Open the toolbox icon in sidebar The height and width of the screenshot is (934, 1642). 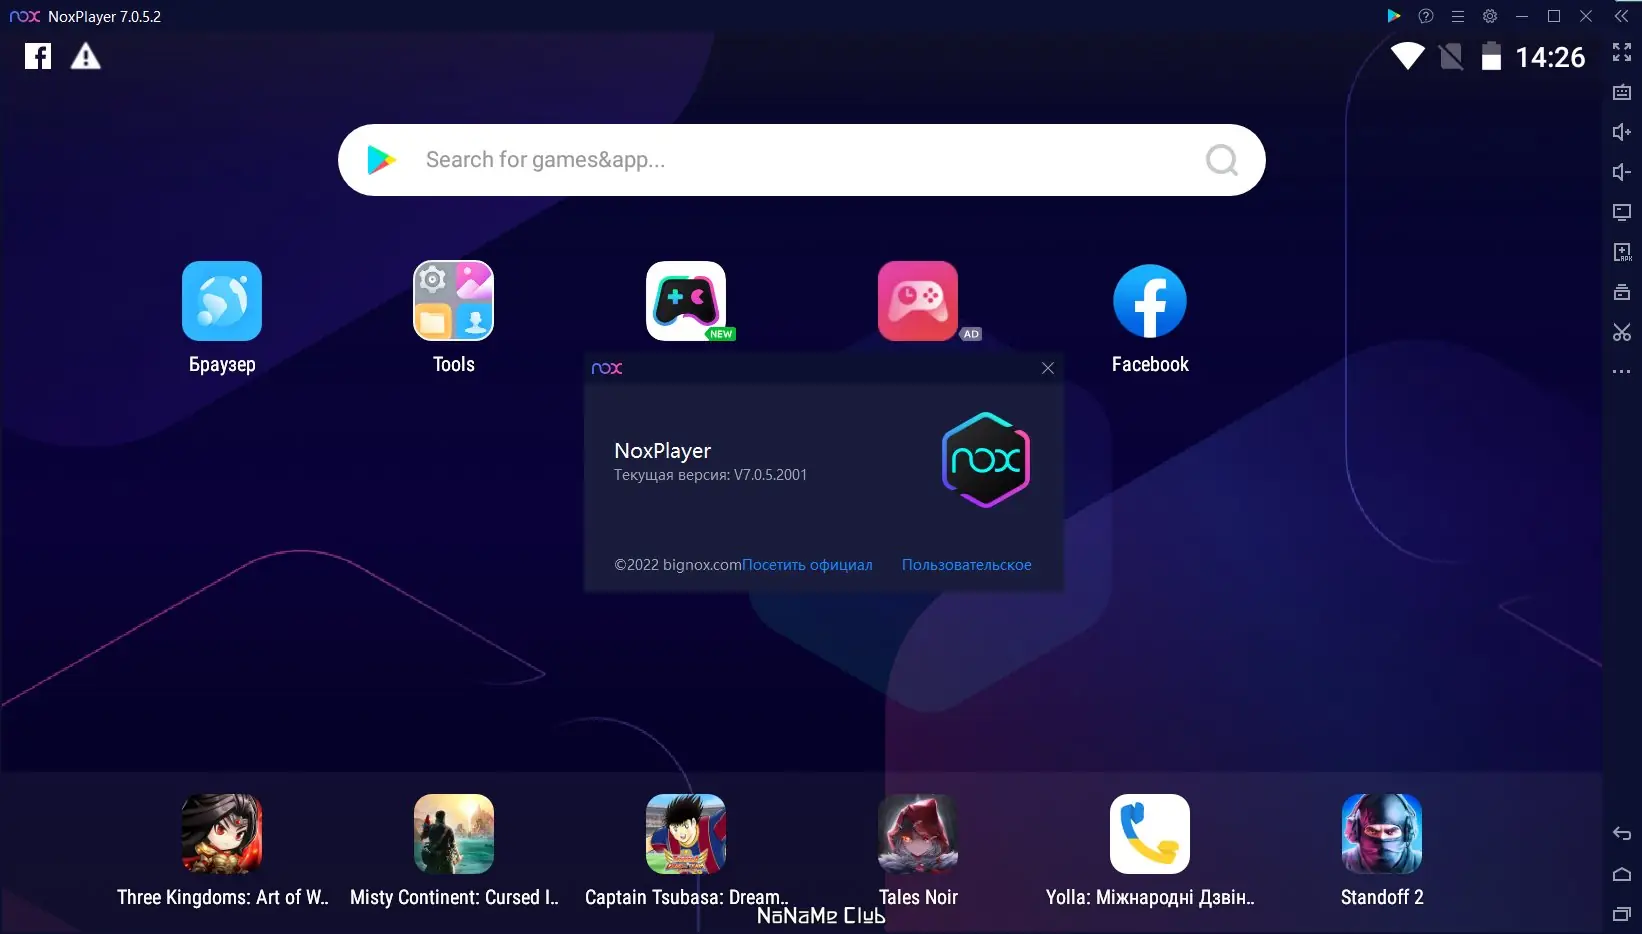click(x=1622, y=292)
